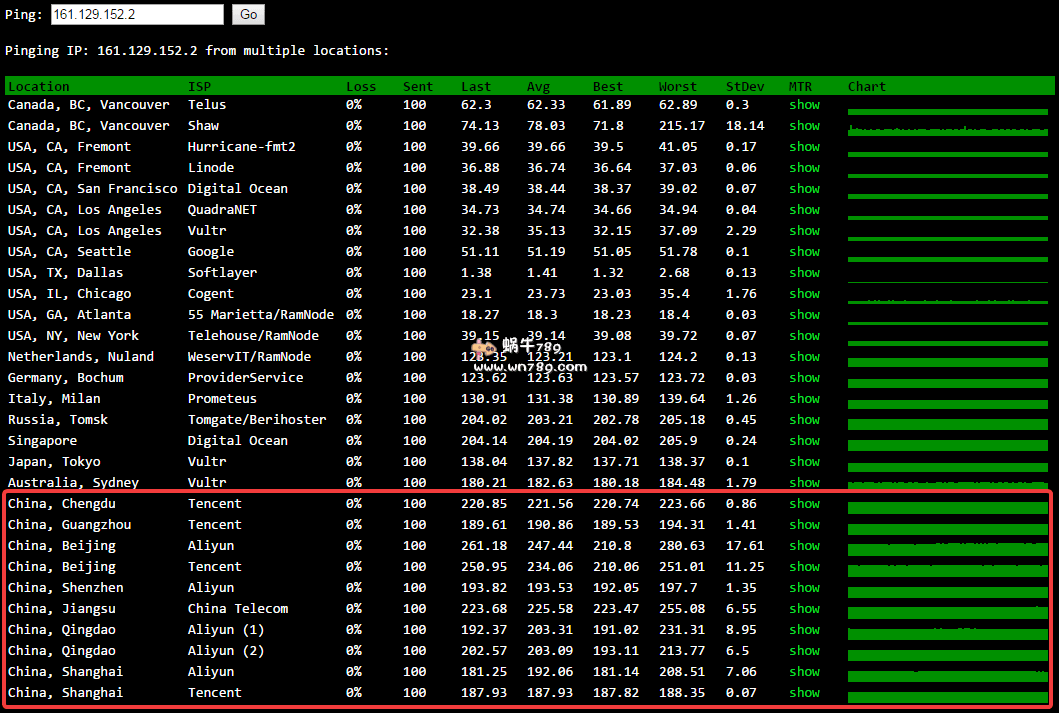Open MTR show link for Hurricane-fmt2

[x=804, y=147]
